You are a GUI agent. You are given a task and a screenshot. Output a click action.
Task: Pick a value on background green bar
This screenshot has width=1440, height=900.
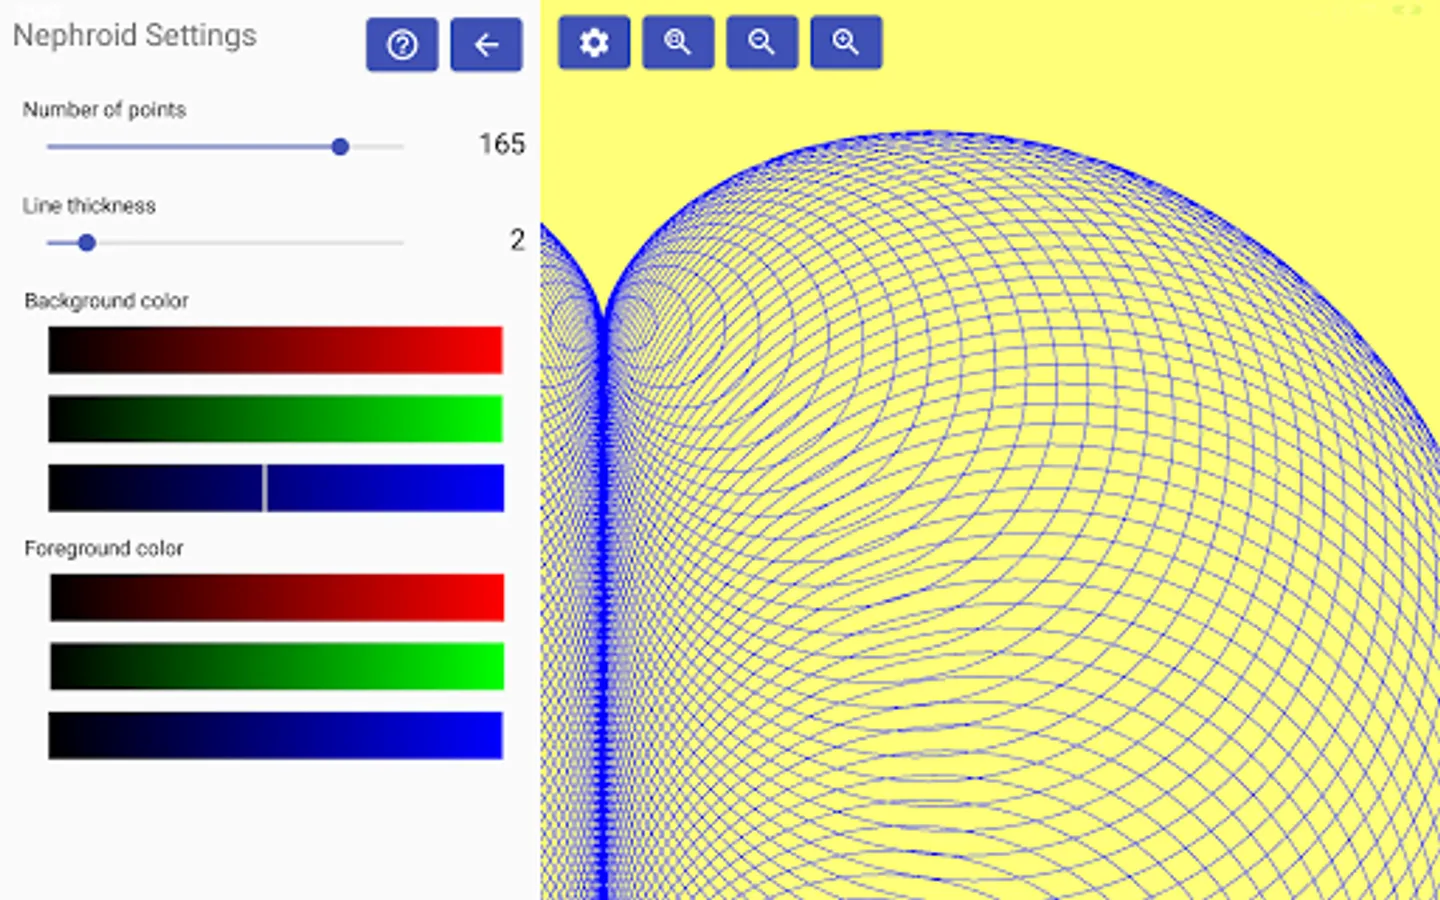[275, 419]
